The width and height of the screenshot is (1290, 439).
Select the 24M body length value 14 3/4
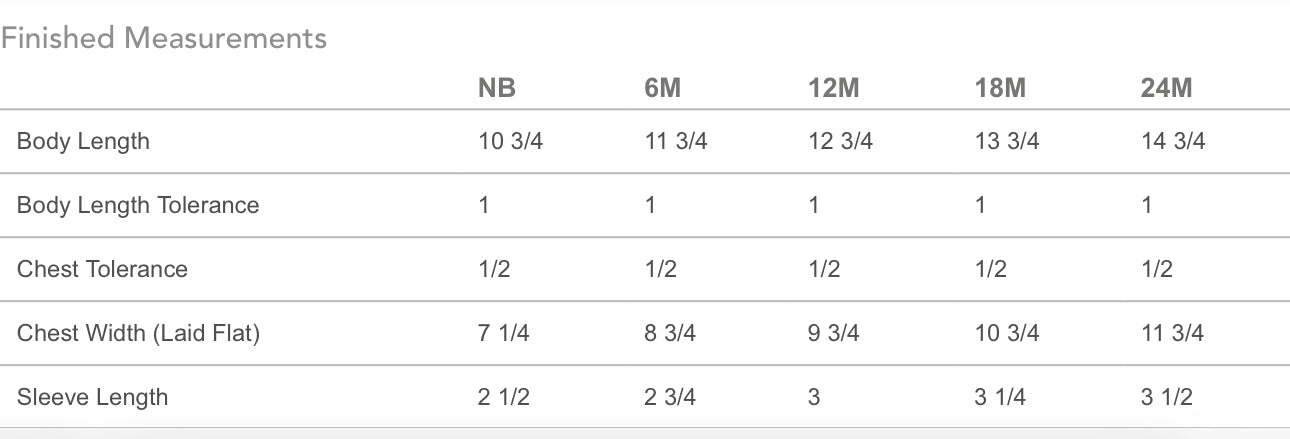tap(1173, 141)
